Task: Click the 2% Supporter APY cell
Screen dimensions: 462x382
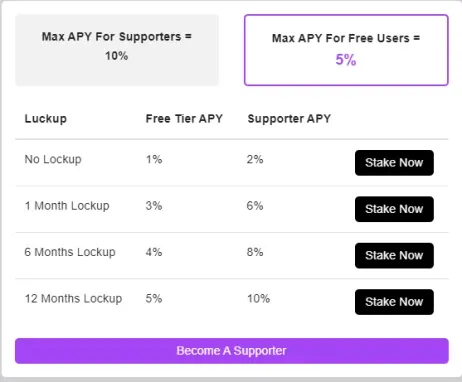Action: coord(255,159)
